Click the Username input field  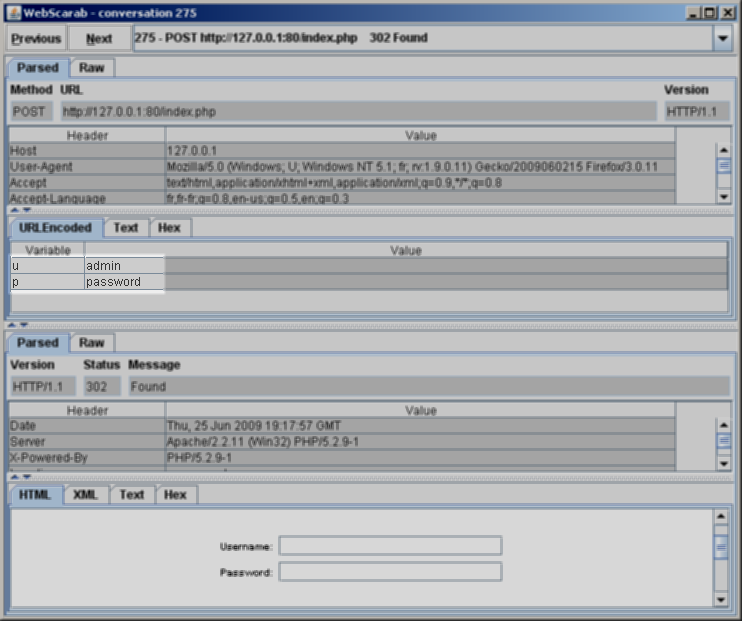(x=390, y=546)
